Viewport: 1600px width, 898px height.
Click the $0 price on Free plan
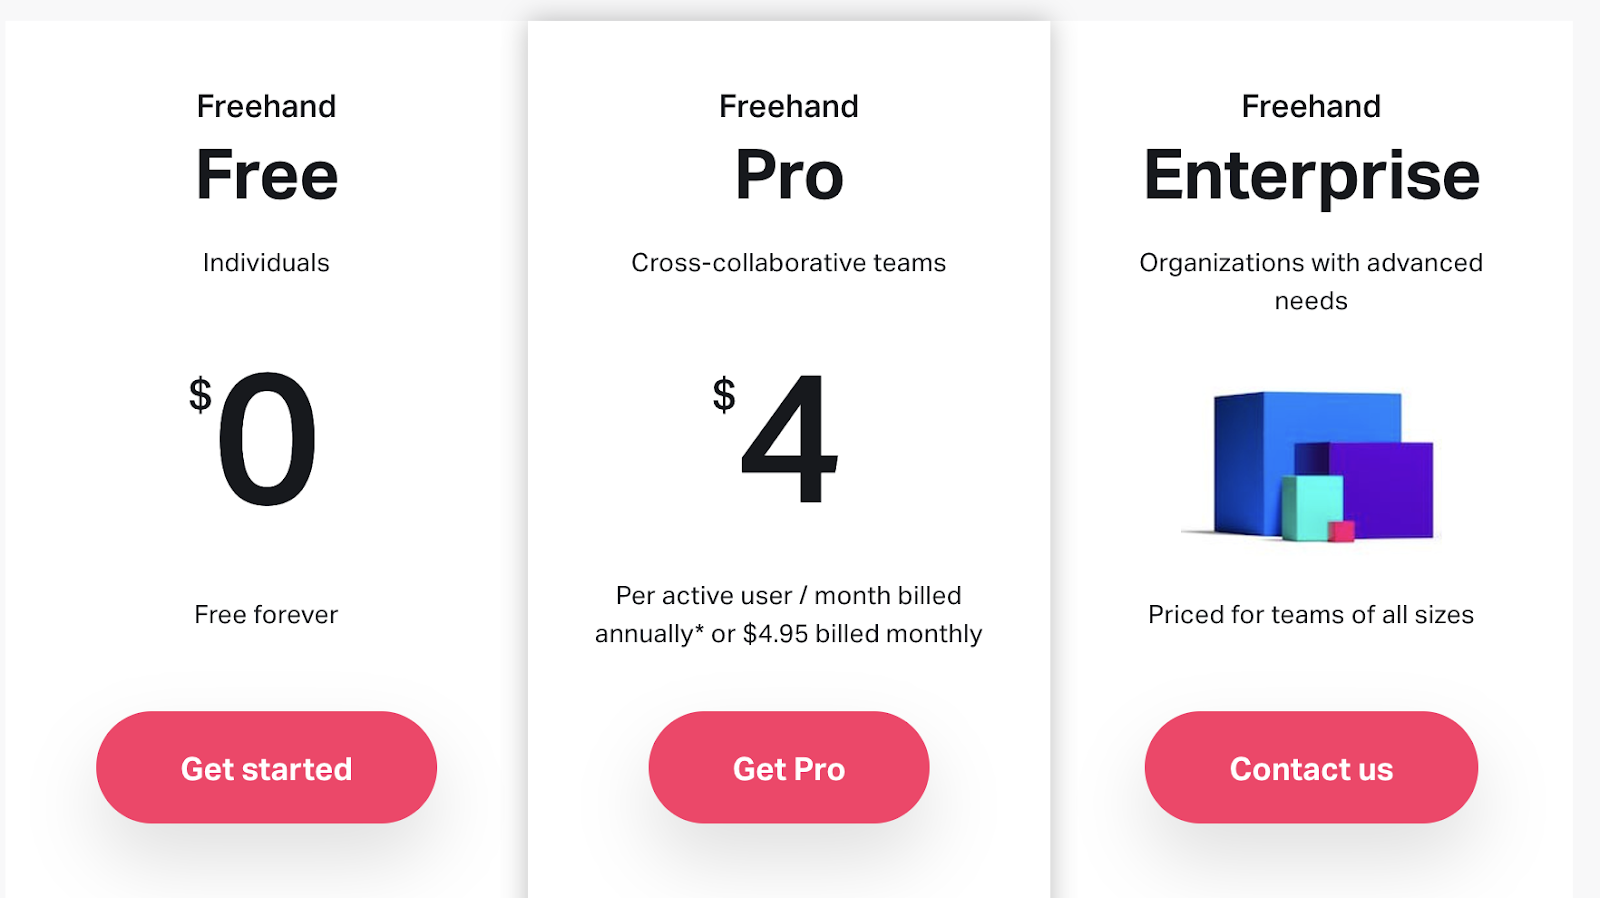tap(267, 438)
